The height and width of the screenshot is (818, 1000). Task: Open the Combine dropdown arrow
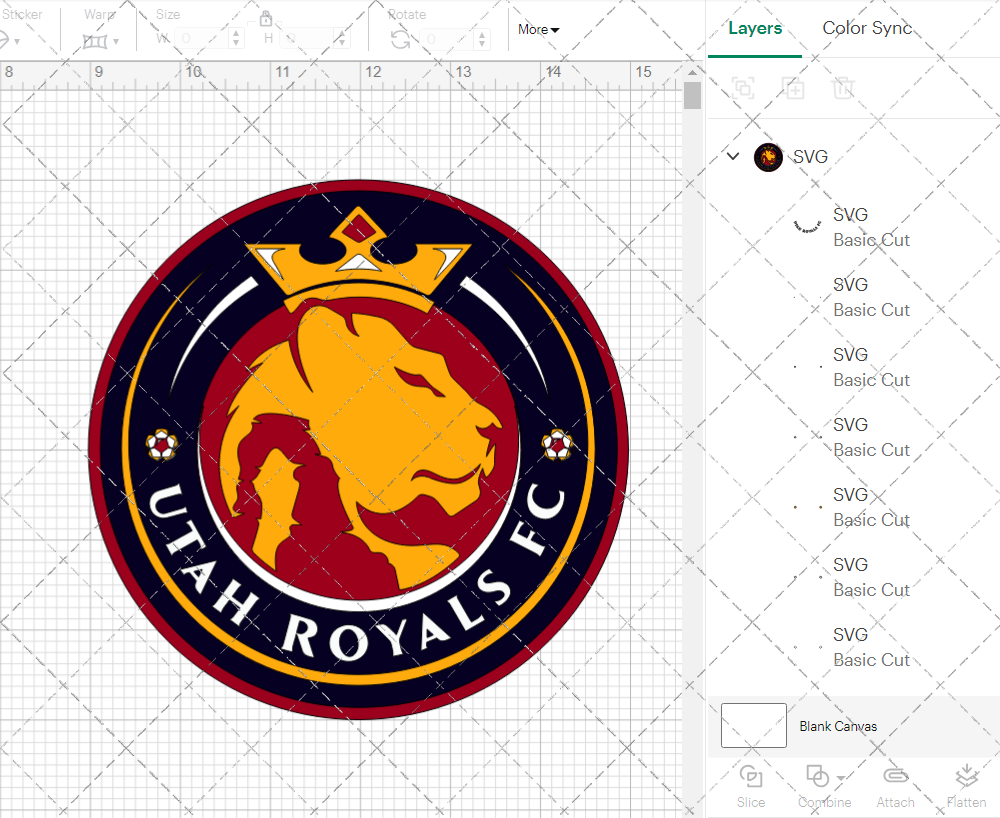click(x=841, y=778)
